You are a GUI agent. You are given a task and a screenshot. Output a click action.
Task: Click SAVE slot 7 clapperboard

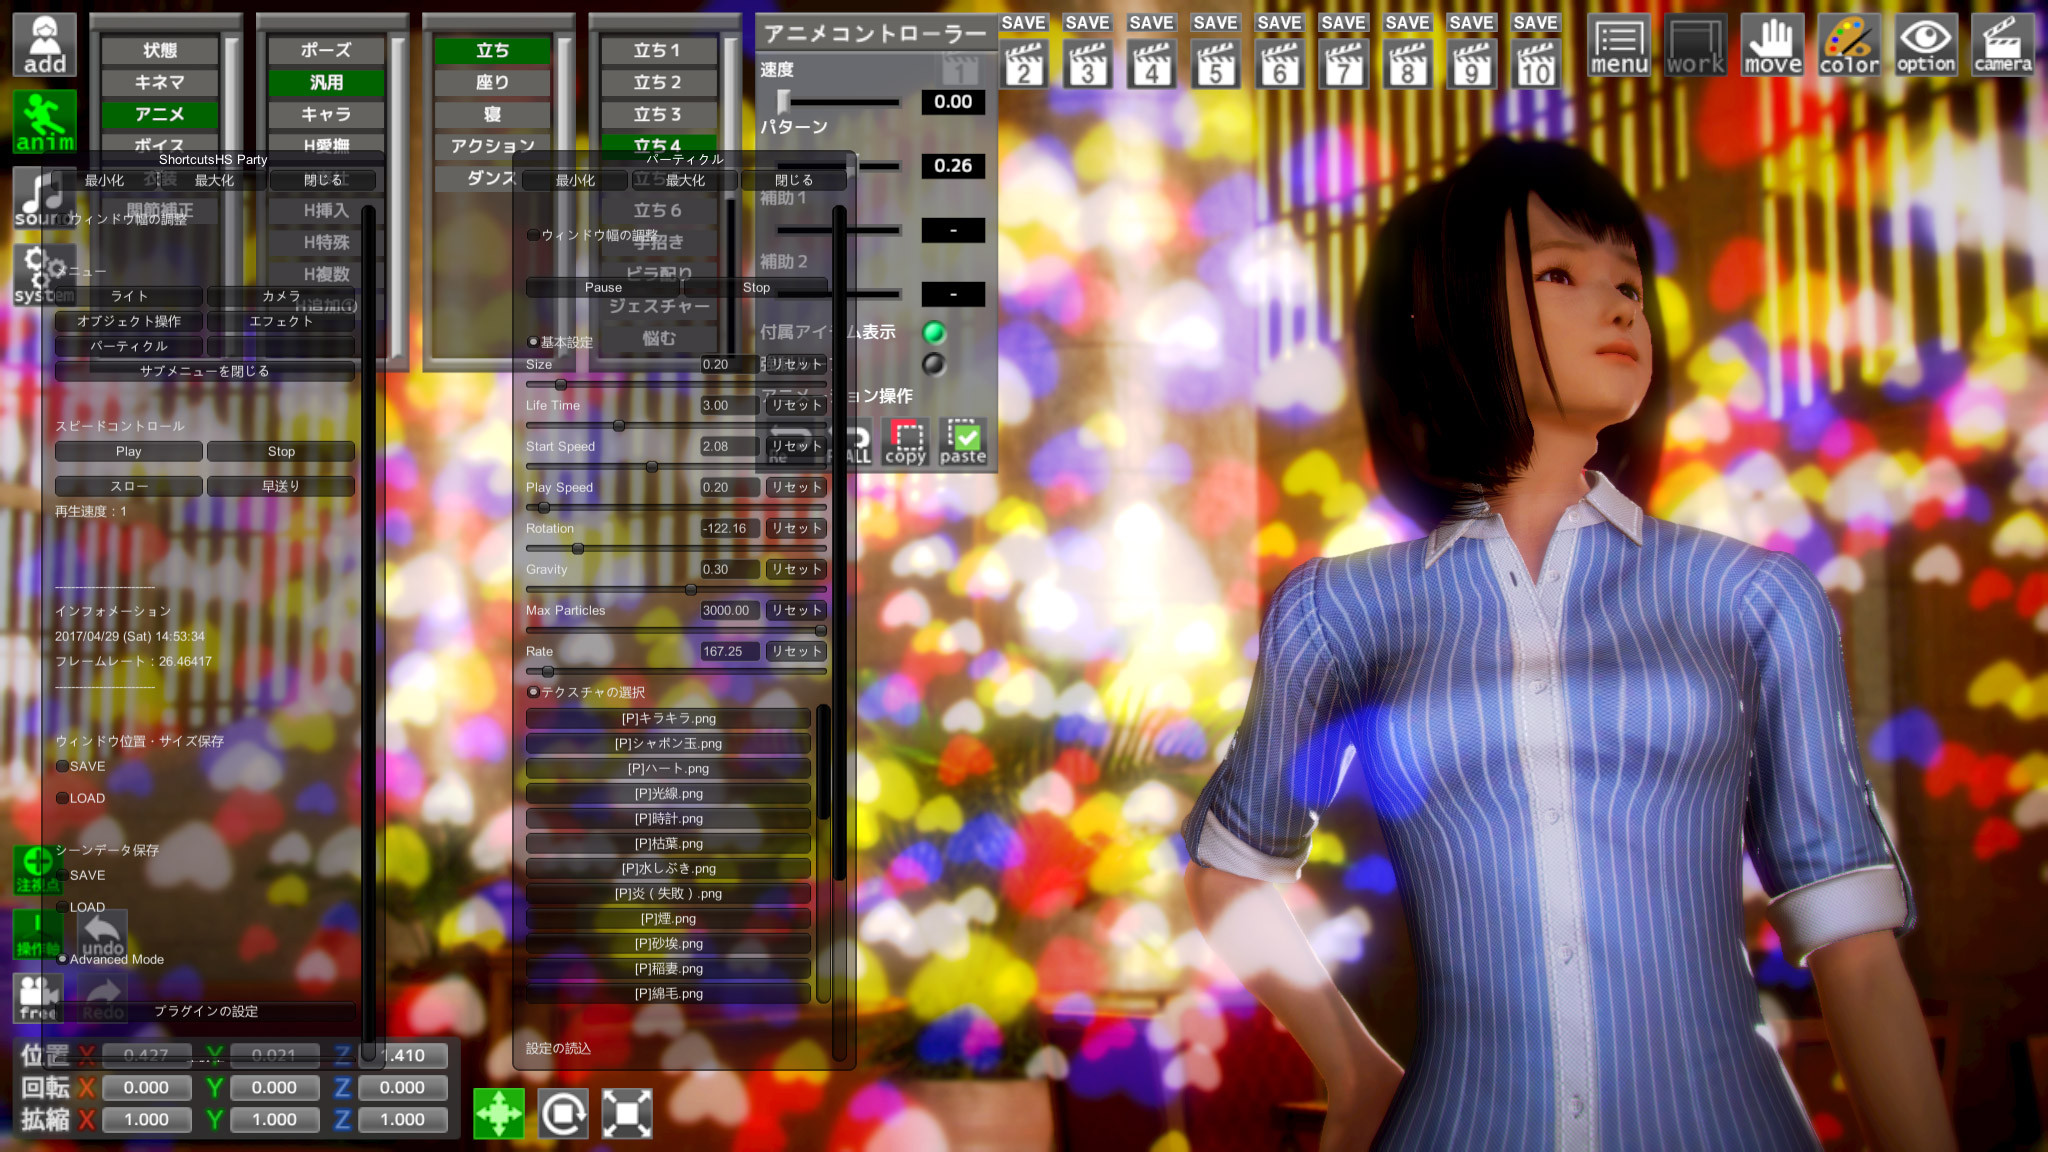coord(1344,62)
